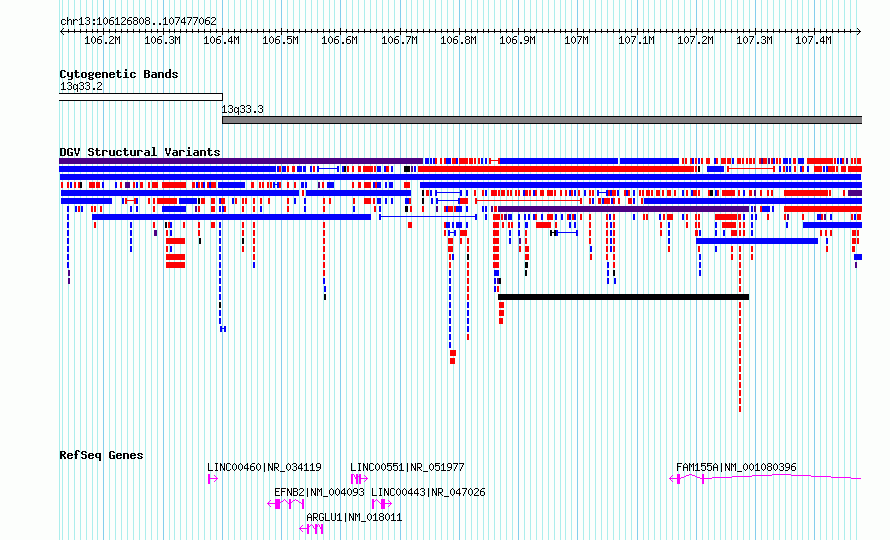
Task: Click the ARGLU1 gene structure glyph
Action: pos(311,529)
